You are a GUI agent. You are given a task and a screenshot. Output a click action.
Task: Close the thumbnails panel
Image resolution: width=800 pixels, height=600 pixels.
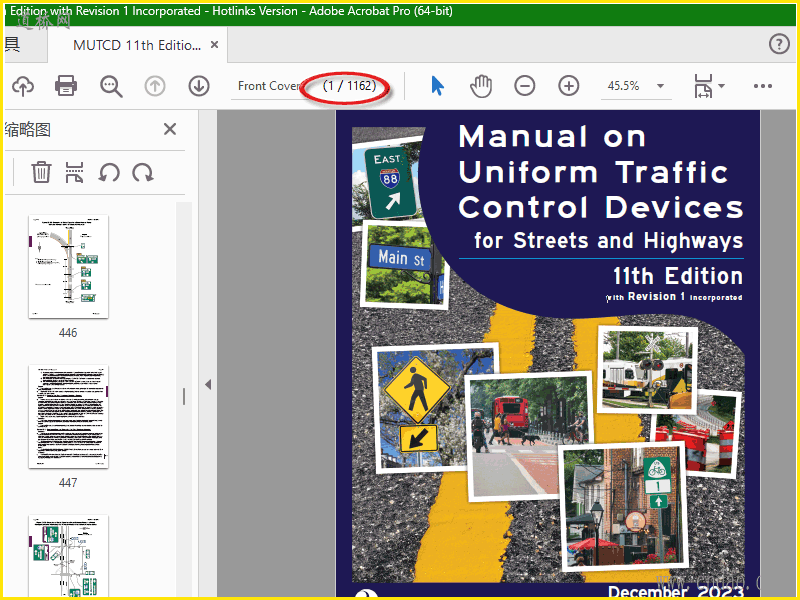[x=170, y=129]
